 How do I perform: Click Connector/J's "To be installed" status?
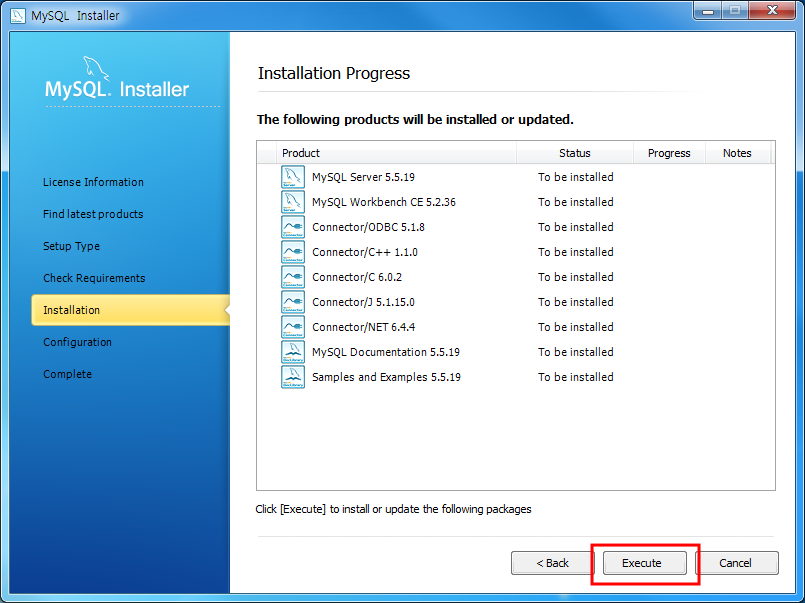tap(576, 302)
